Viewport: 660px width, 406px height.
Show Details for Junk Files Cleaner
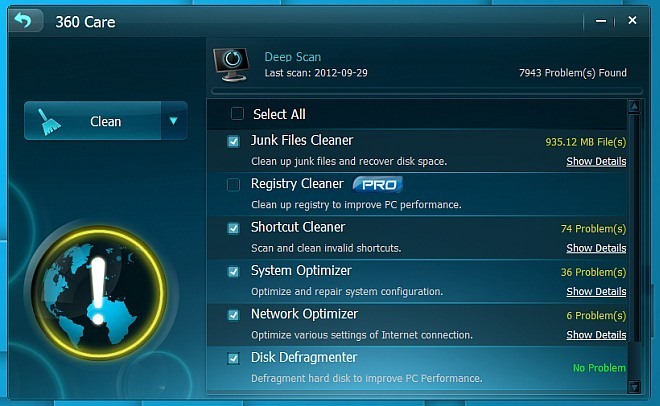coord(596,162)
